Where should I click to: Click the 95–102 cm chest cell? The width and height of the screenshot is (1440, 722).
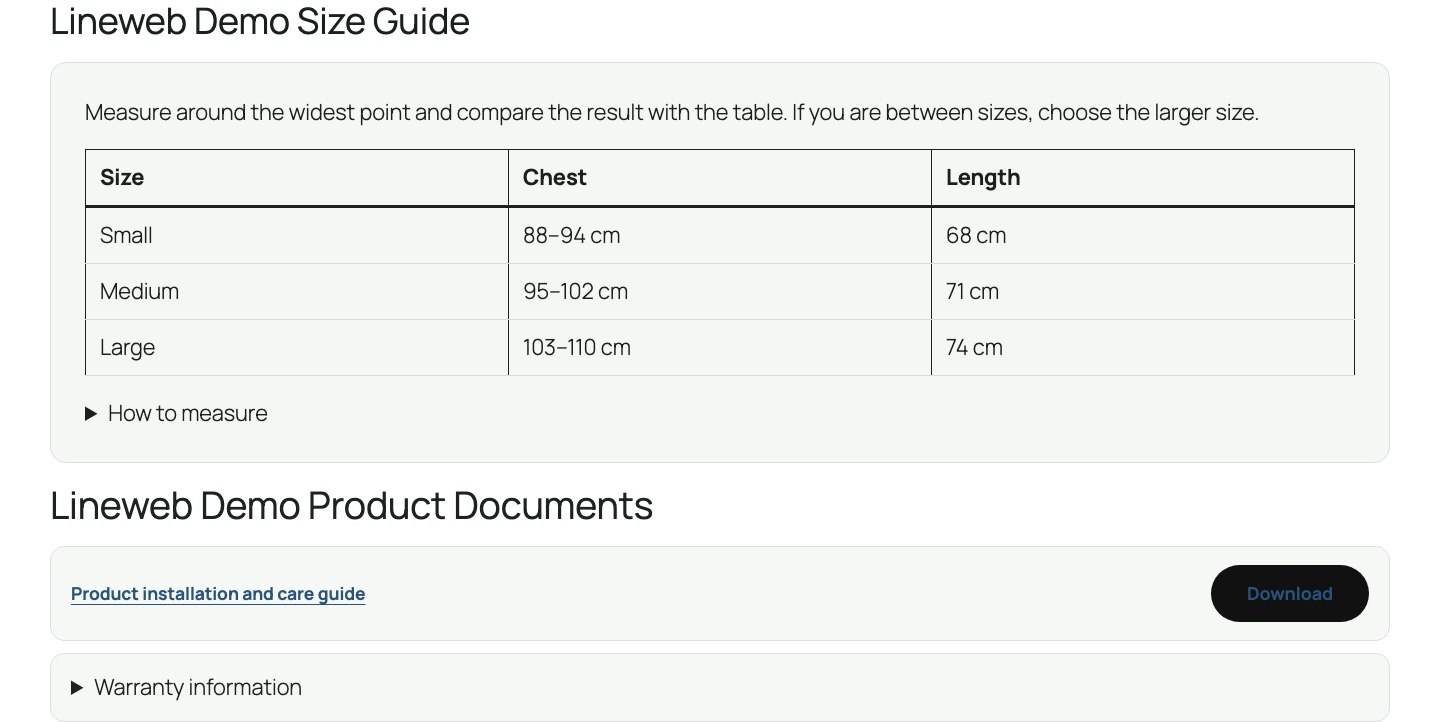[x=720, y=292]
